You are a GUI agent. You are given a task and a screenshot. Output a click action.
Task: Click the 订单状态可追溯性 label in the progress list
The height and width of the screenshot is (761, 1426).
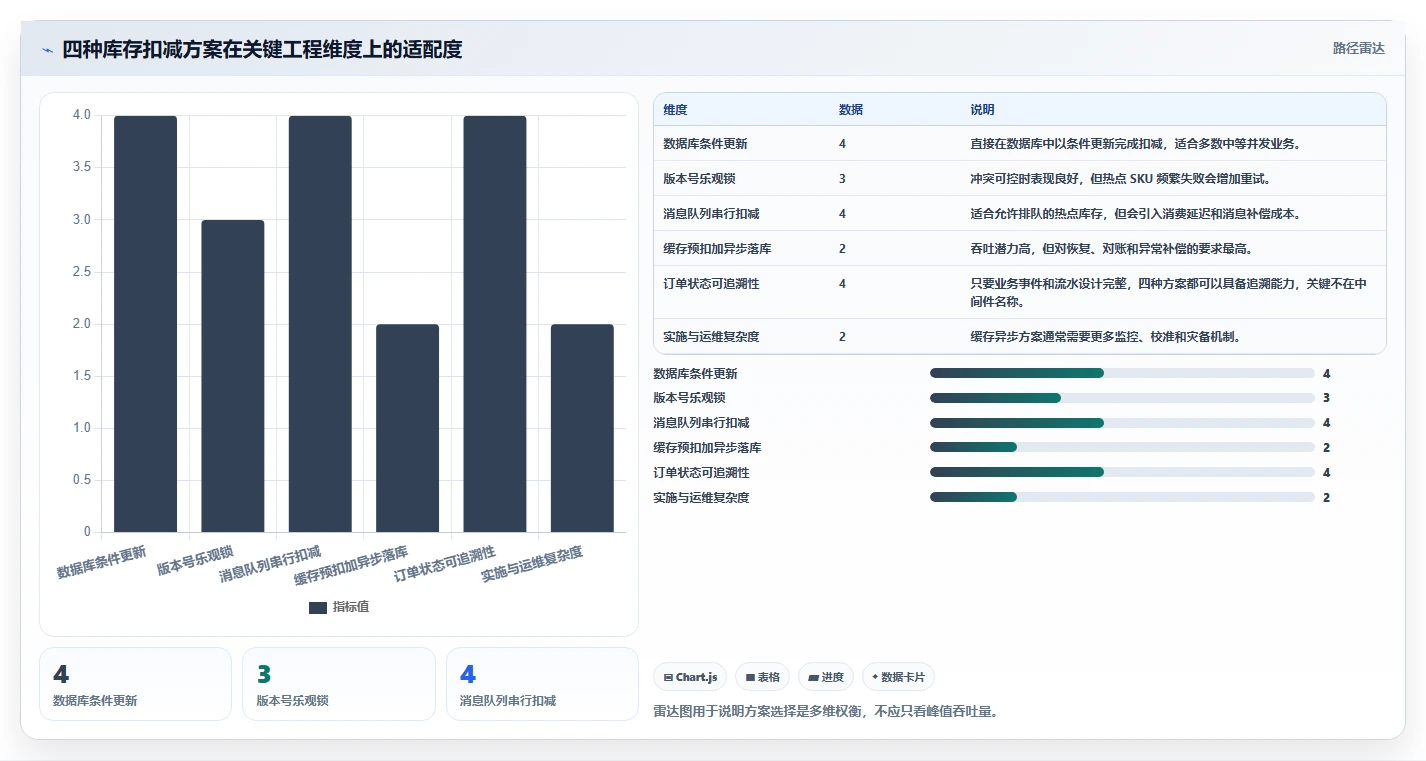(701, 472)
